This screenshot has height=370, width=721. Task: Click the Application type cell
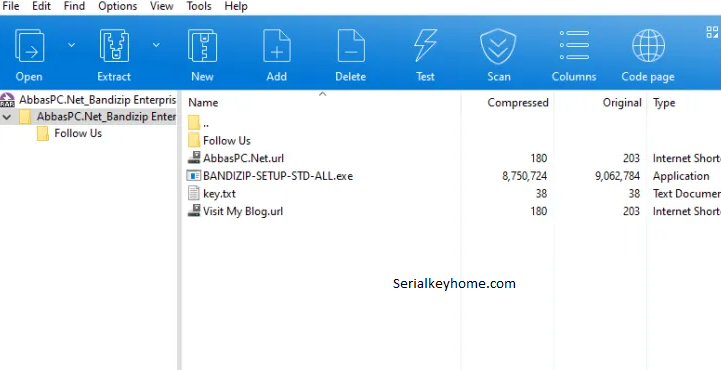point(681,176)
